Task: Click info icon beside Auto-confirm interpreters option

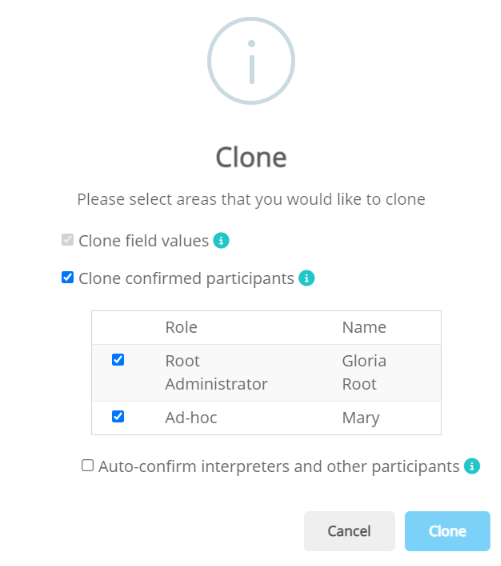Action: coord(472,466)
